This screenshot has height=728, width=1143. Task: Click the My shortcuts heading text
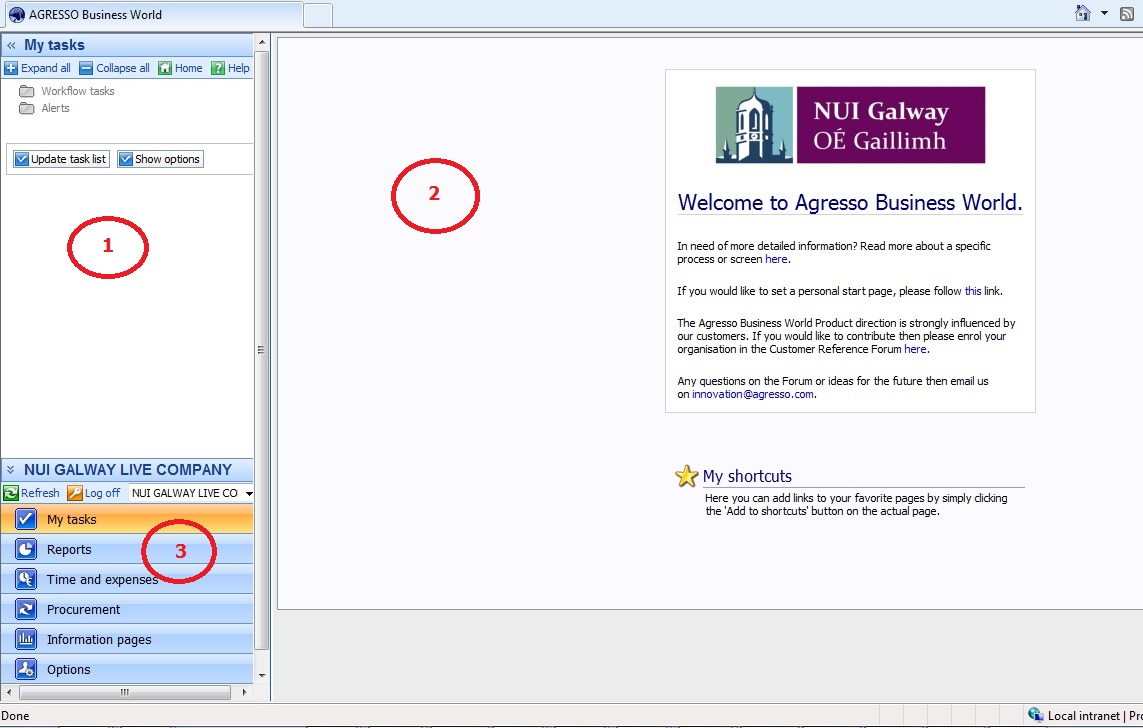[x=747, y=477]
